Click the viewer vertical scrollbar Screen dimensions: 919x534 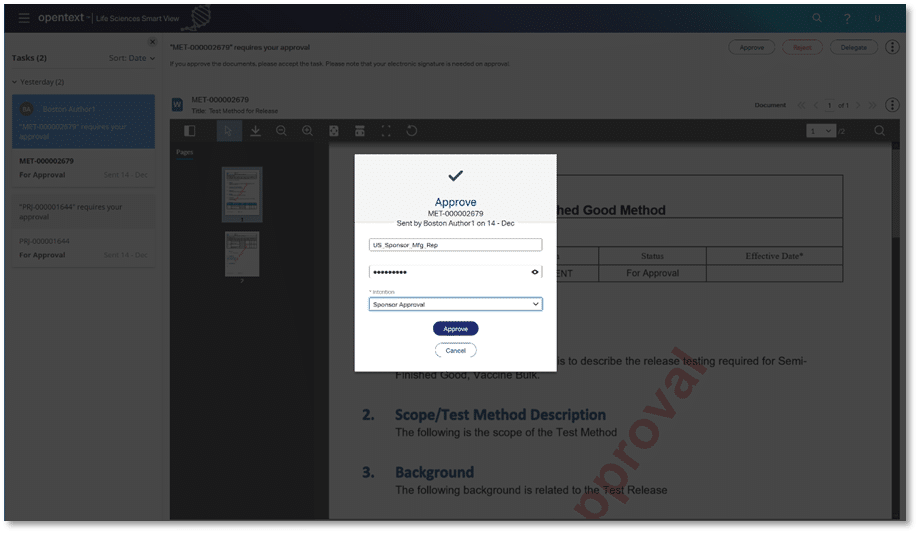(896, 193)
